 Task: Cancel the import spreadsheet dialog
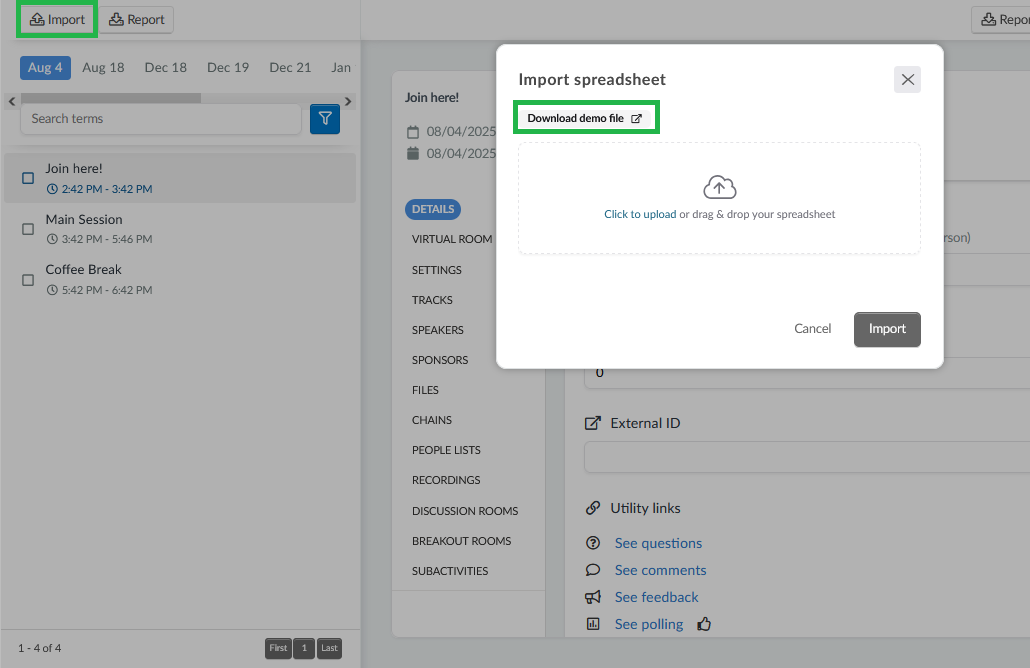[x=813, y=328]
